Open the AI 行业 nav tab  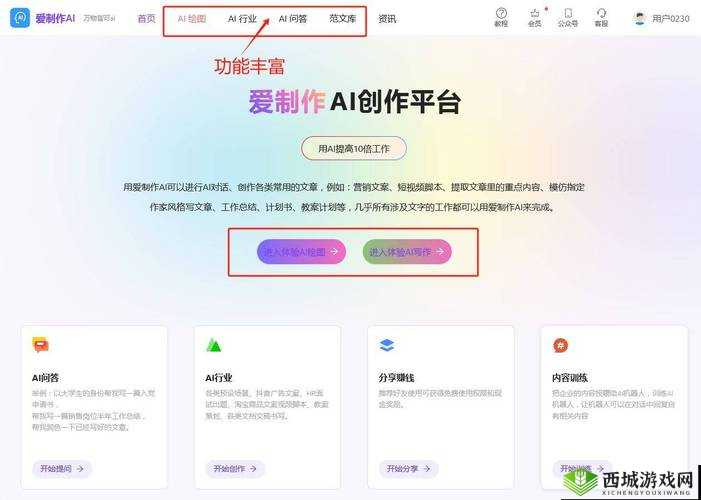point(242,19)
